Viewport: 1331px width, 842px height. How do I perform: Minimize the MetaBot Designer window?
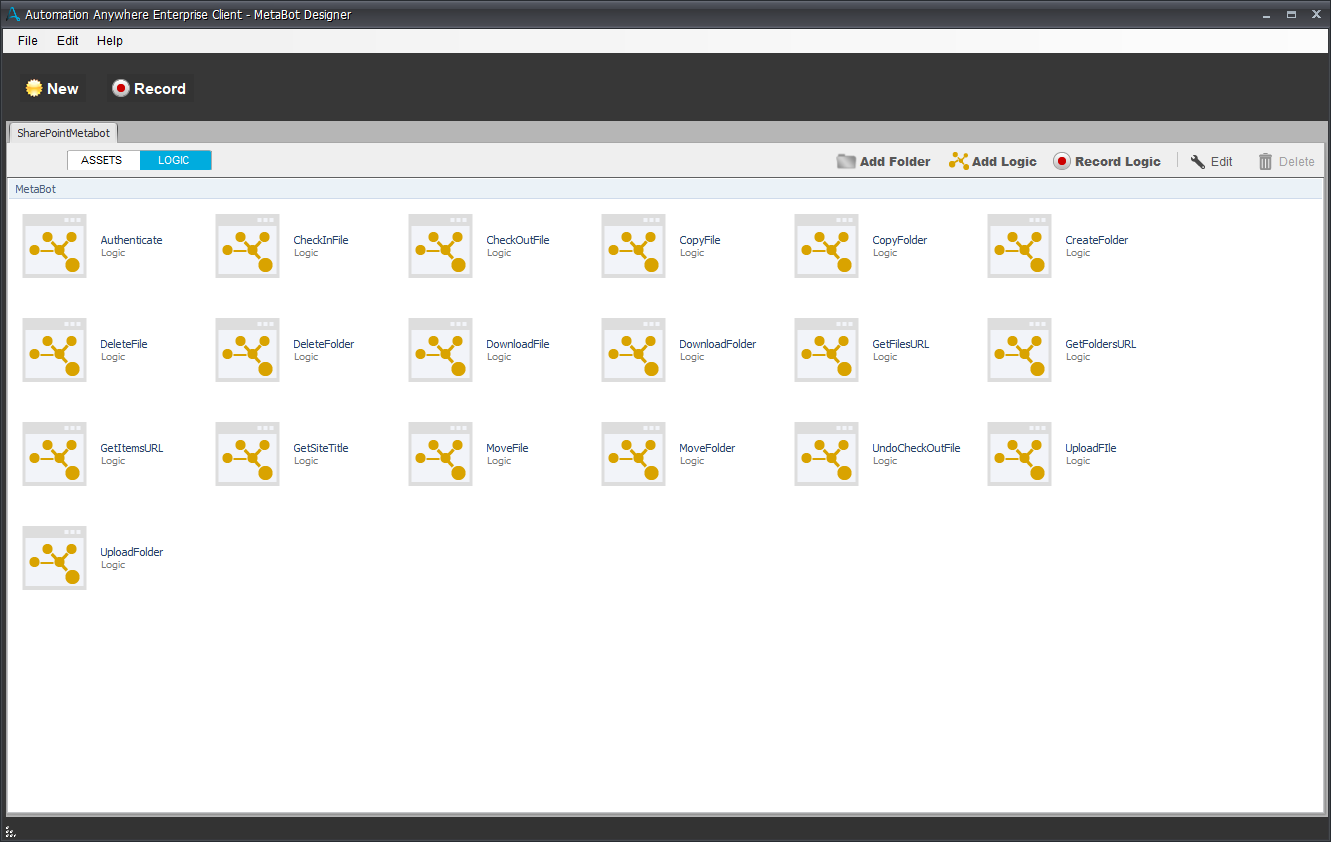click(1267, 15)
